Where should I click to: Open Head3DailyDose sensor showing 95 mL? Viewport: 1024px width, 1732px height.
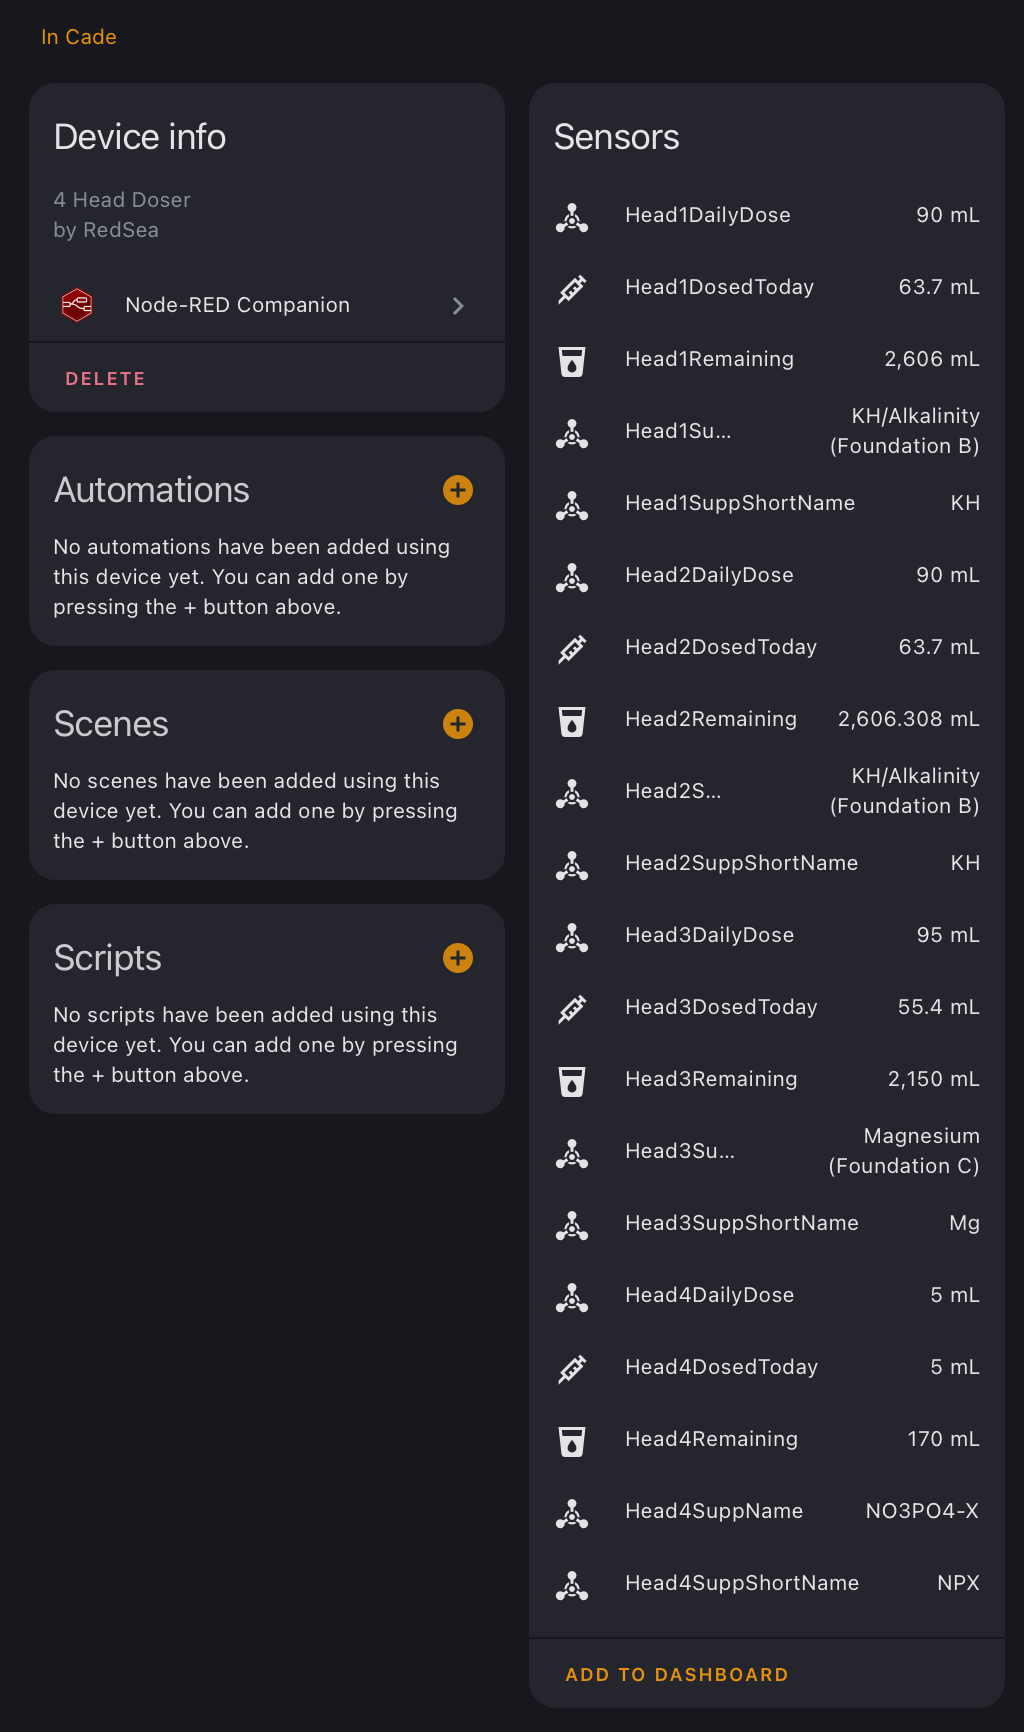coord(767,936)
